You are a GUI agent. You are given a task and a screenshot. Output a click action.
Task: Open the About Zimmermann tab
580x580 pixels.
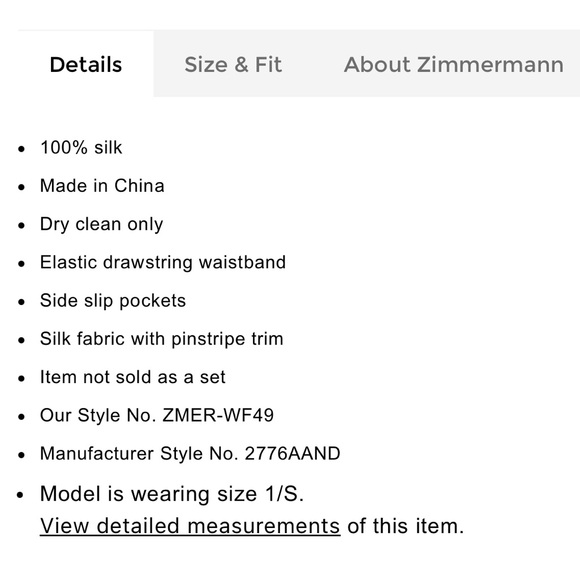coord(453,64)
